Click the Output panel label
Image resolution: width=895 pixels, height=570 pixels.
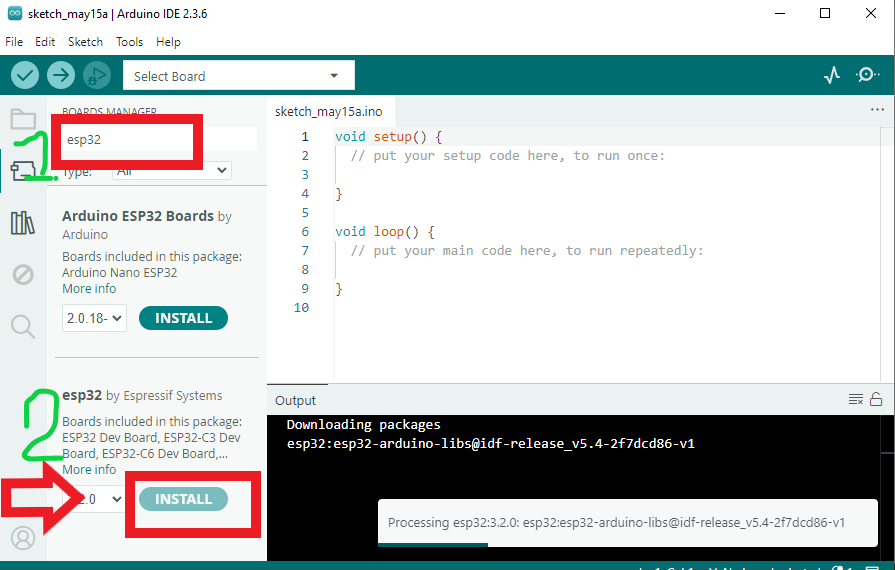click(x=295, y=401)
